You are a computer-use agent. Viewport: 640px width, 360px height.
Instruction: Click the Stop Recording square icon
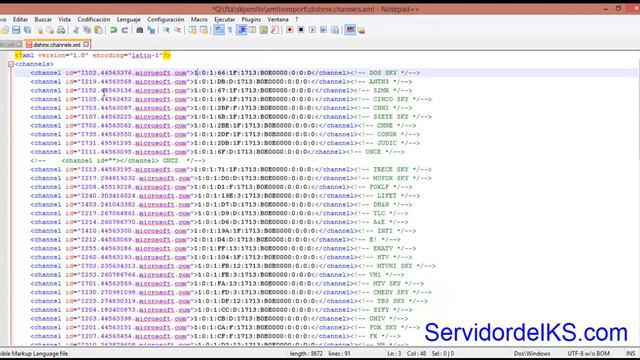(x=301, y=30)
